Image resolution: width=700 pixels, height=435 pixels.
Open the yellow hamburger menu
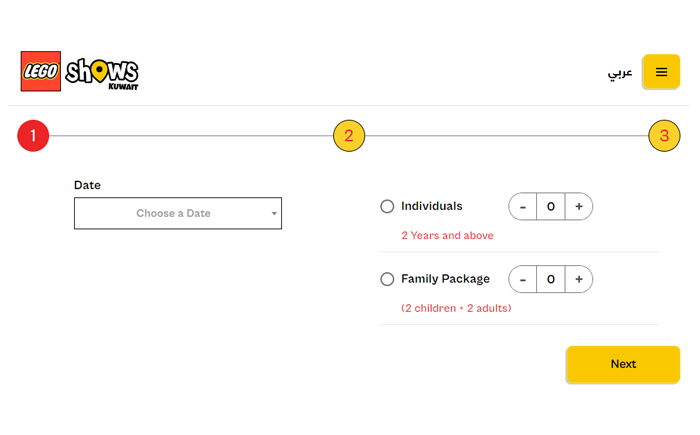click(x=661, y=72)
